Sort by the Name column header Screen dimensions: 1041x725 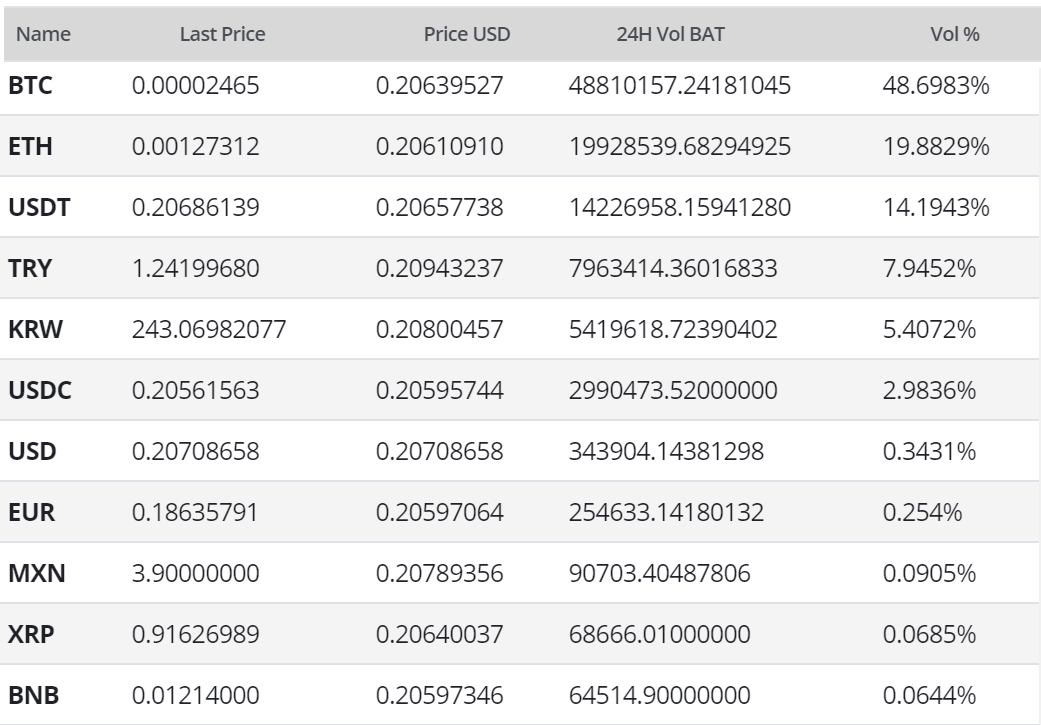(43, 34)
